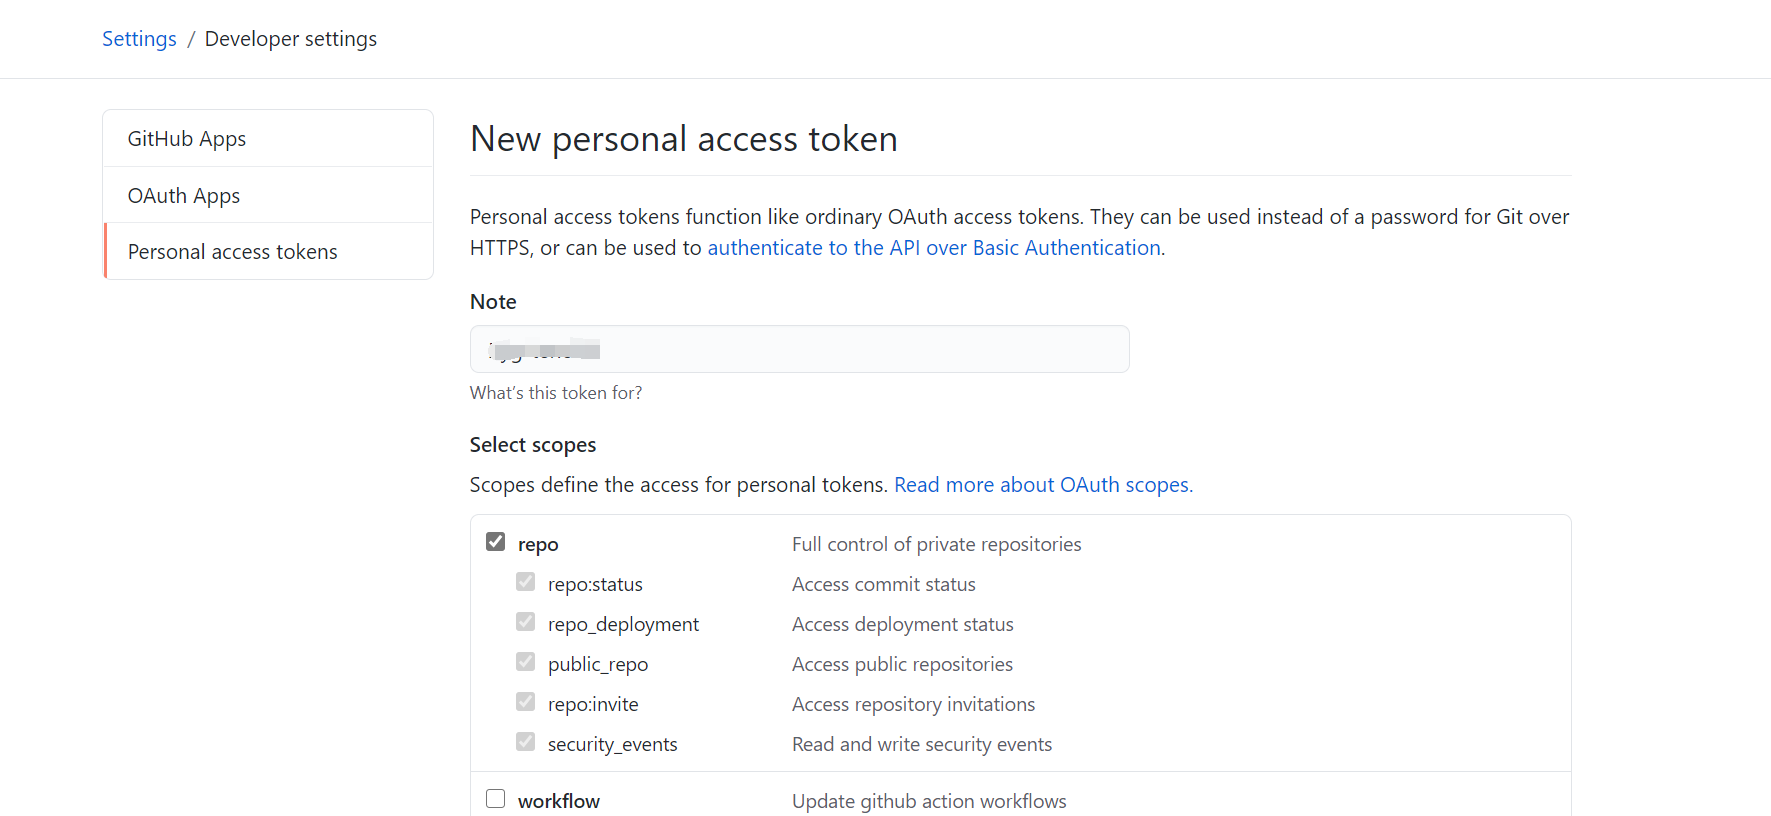The image size is (1771, 816).
Task: Open GitHub Apps in the sidebar
Action: (x=268, y=139)
